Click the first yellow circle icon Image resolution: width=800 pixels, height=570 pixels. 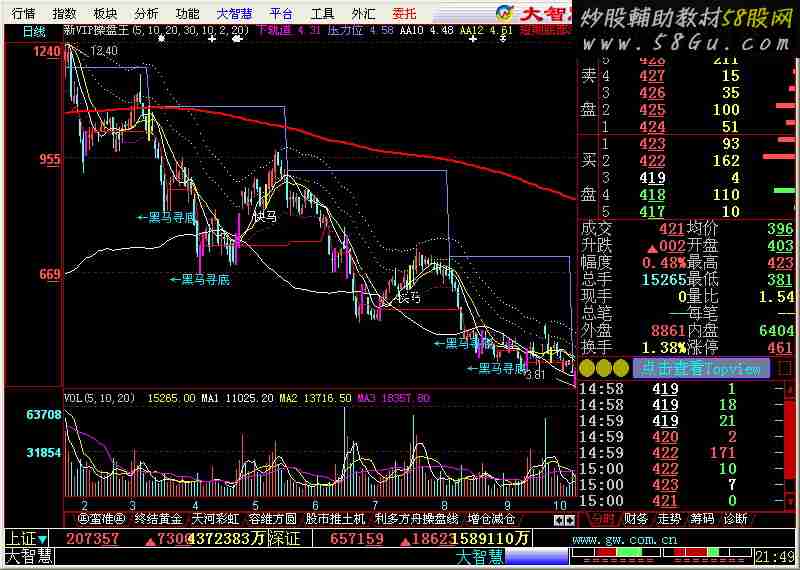(x=587, y=368)
